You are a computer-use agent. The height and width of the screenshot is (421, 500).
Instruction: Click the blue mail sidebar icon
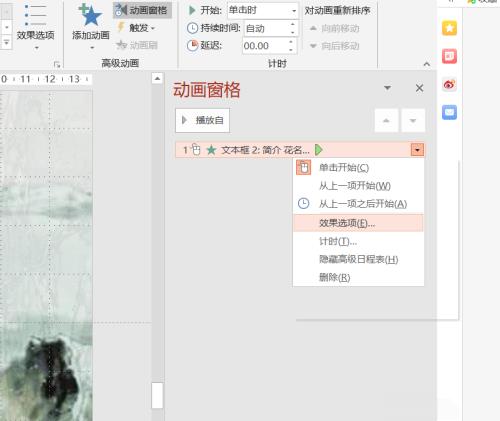[x=449, y=112]
